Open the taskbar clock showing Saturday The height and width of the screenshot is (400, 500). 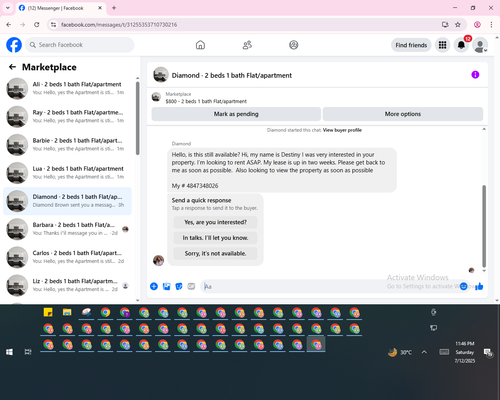point(465,352)
